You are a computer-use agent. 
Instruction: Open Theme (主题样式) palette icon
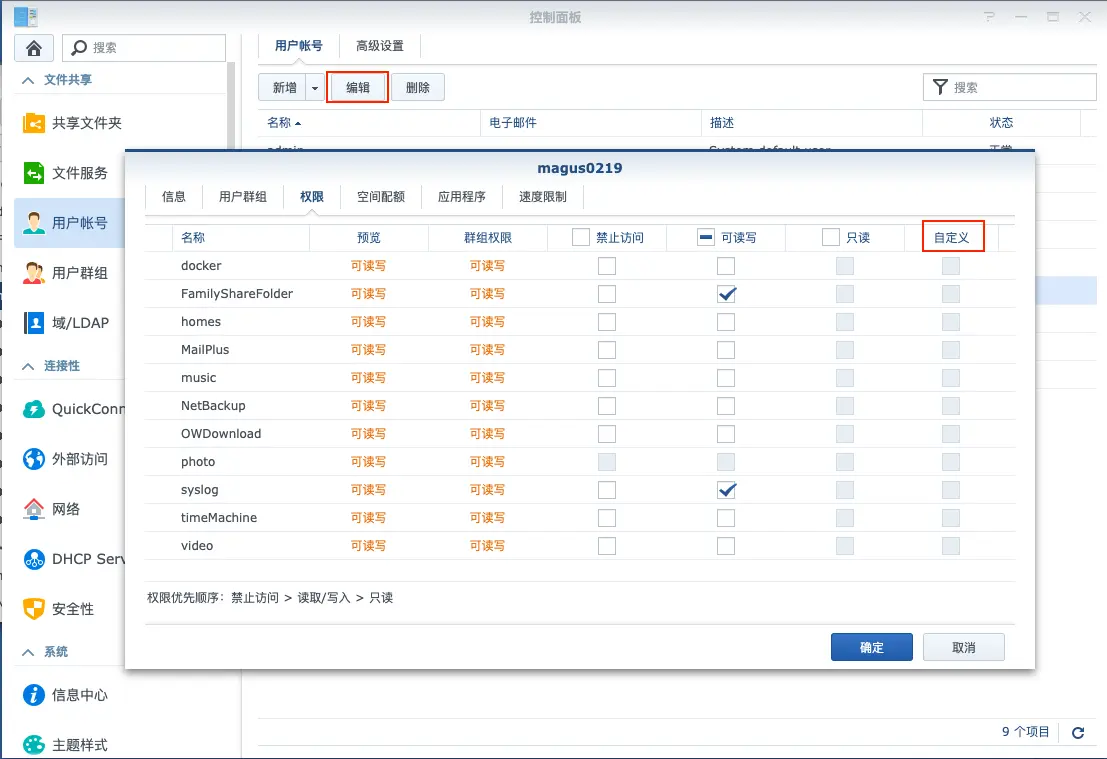coord(34,744)
